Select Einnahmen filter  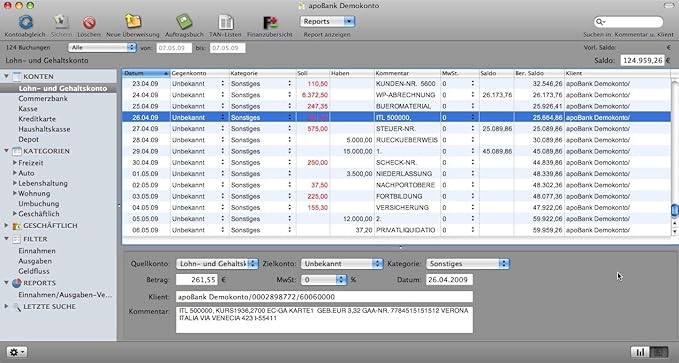37,251
